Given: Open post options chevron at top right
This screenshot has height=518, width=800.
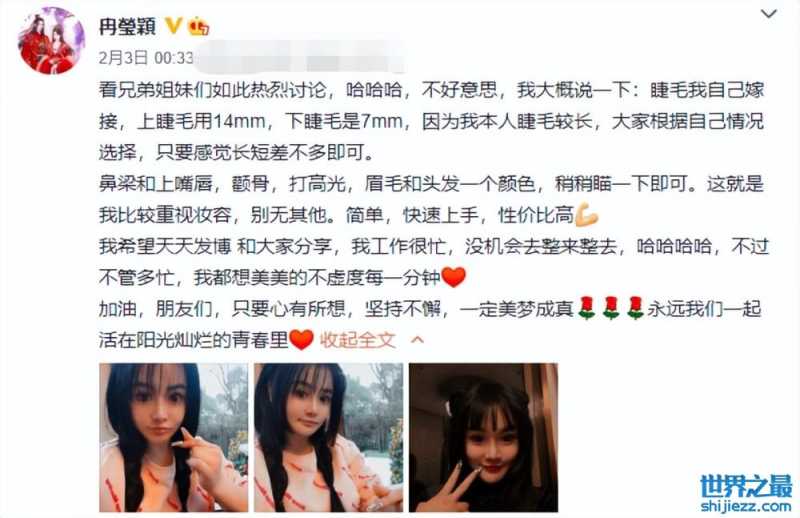Looking at the screenshot, I should pos(768,14).
